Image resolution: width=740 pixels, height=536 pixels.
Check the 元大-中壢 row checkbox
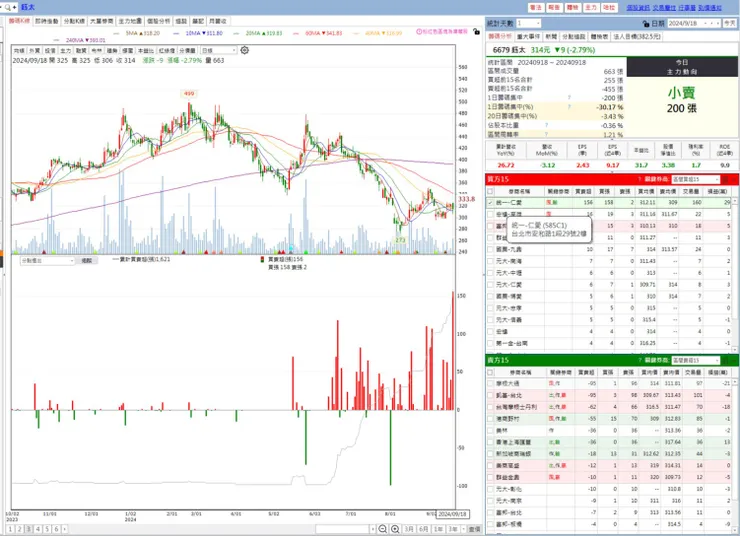coord(490,273)
